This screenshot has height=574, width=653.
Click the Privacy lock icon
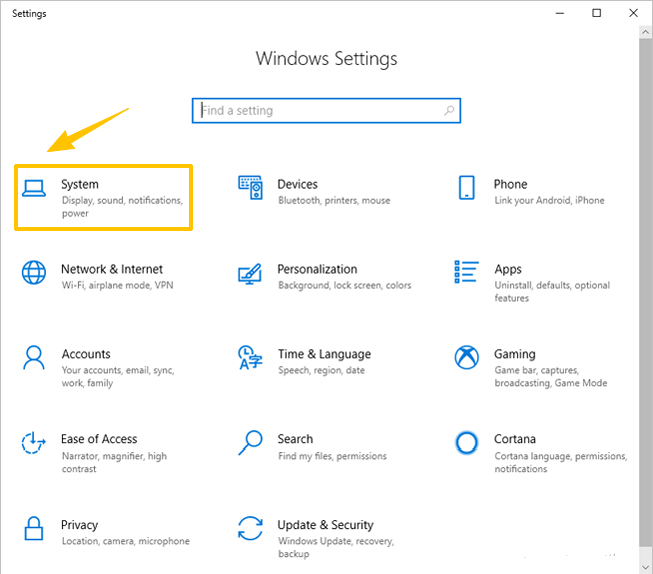tap(35, 528)
